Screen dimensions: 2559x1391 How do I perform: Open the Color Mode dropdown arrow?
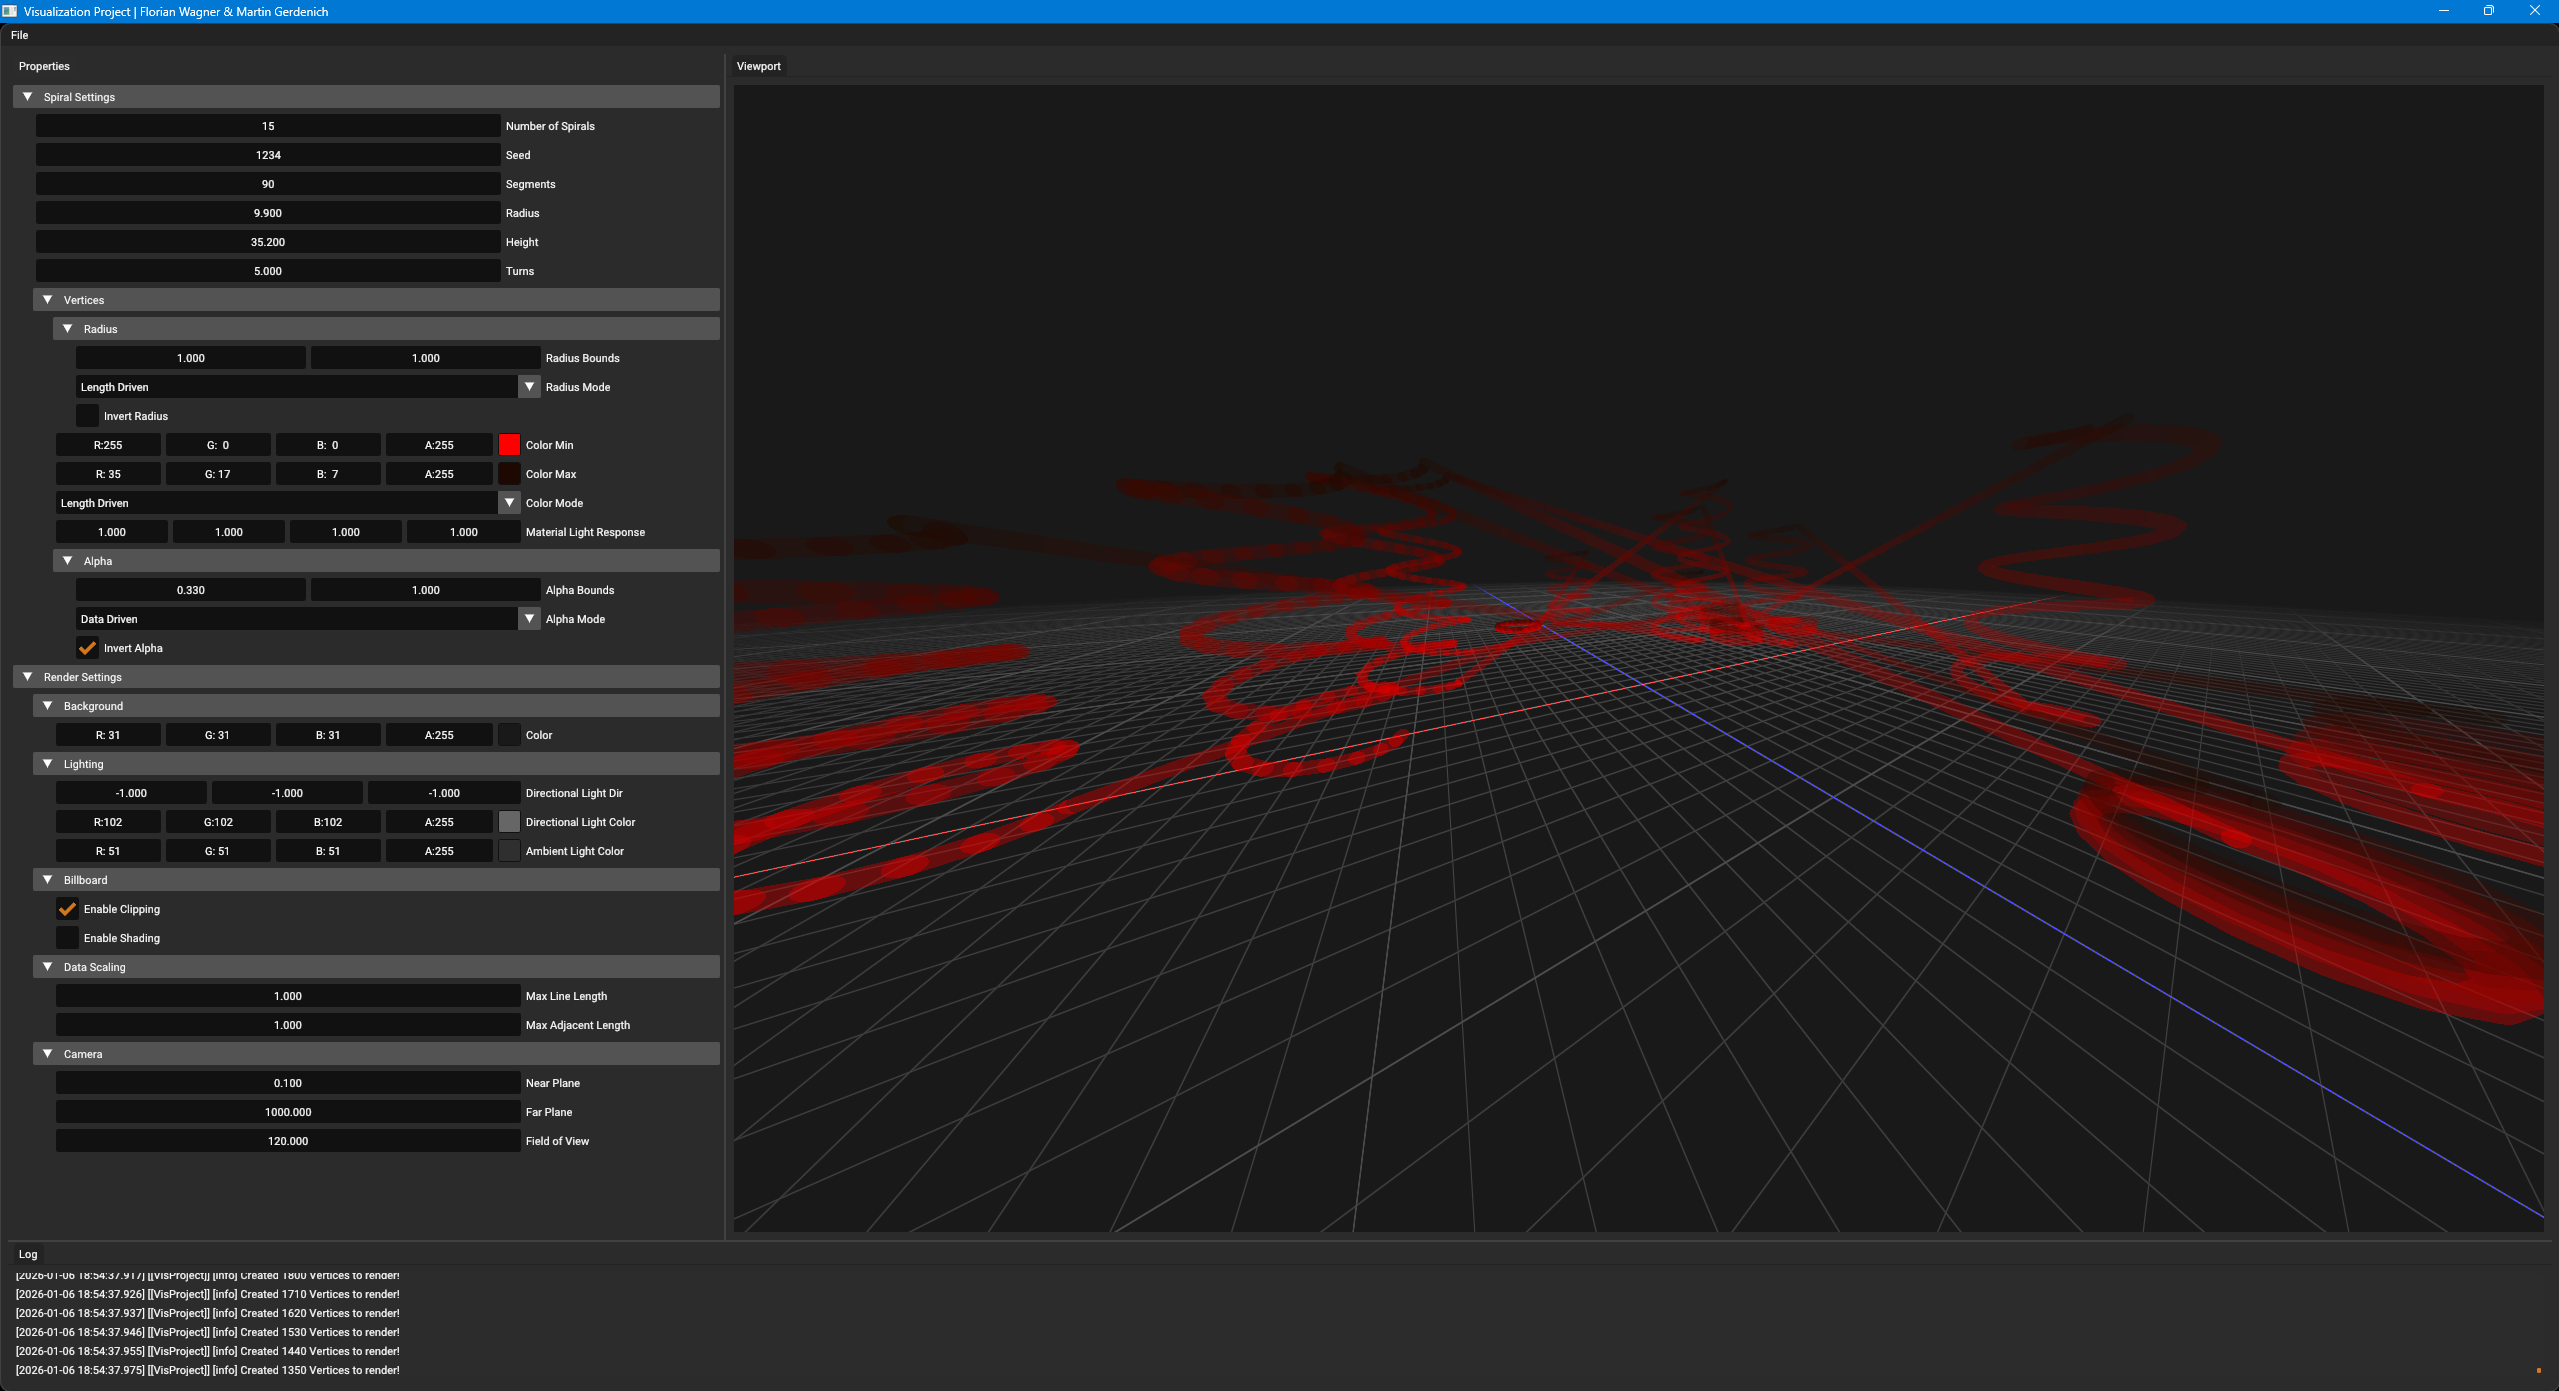coord(510,503)
